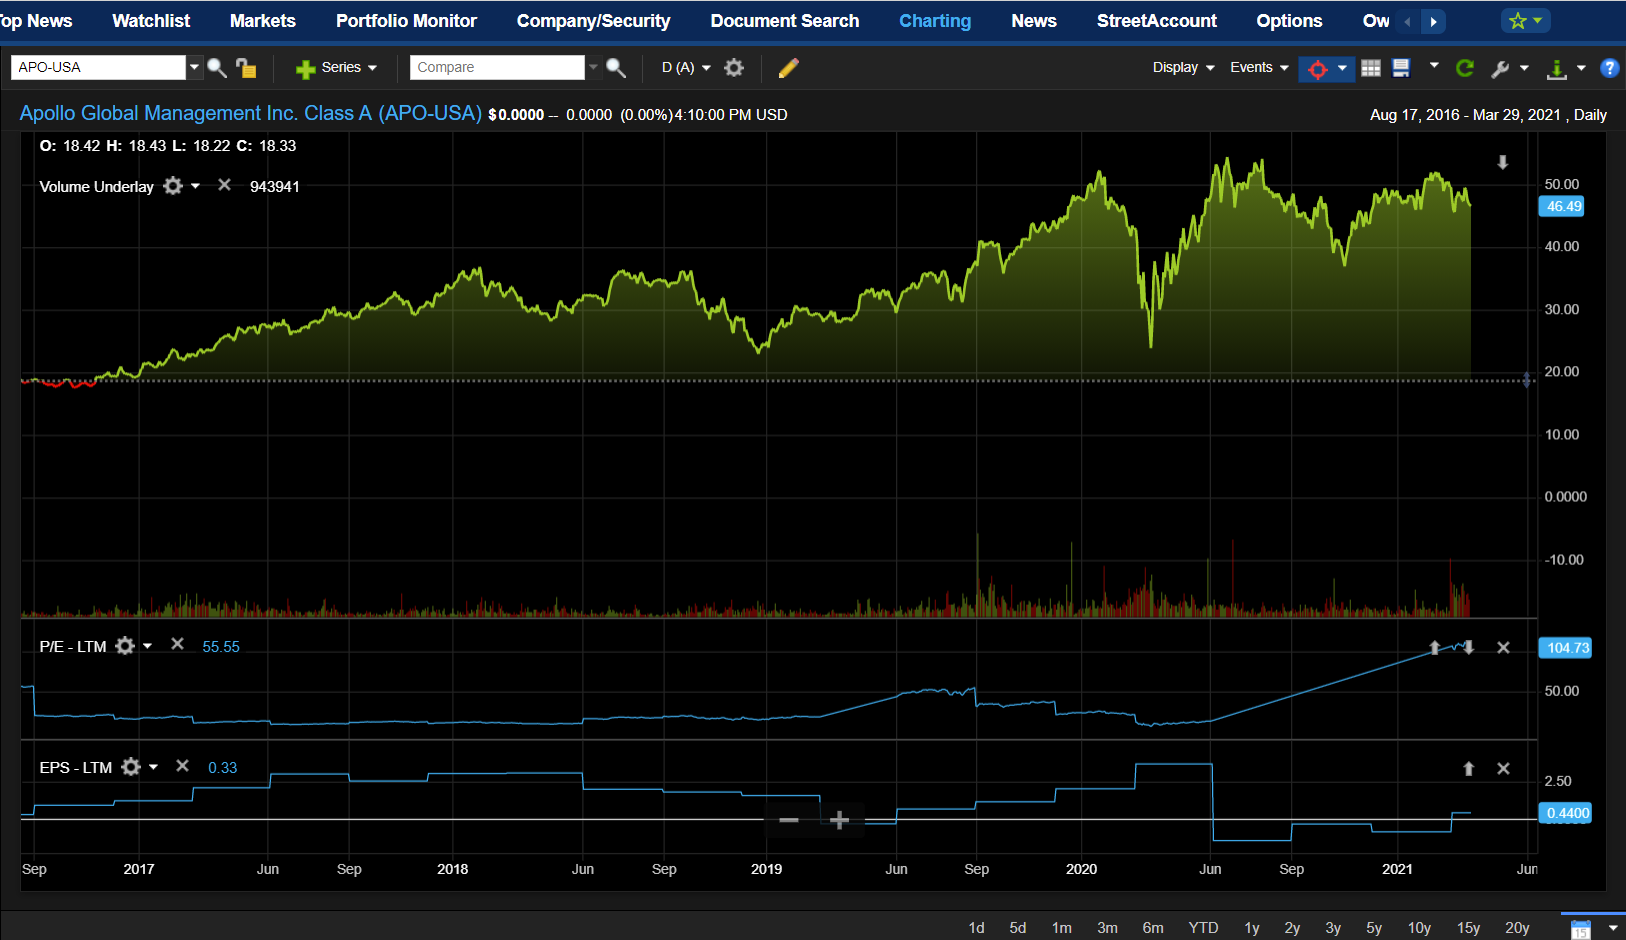Click the unlock padlock icon beside symbol search
Screen dimensions: 1626x940
click(x=246, y=68)
